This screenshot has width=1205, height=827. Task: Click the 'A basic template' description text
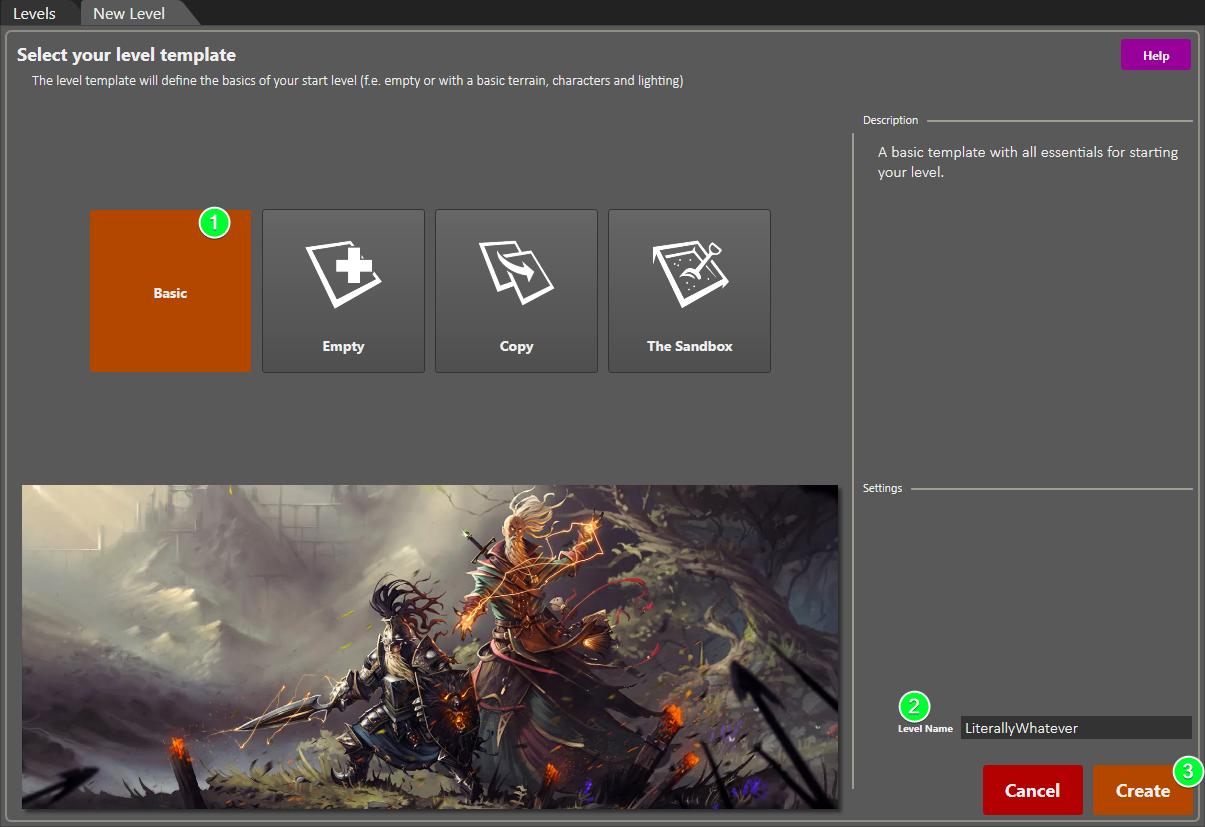click(x=1028, y=162)
